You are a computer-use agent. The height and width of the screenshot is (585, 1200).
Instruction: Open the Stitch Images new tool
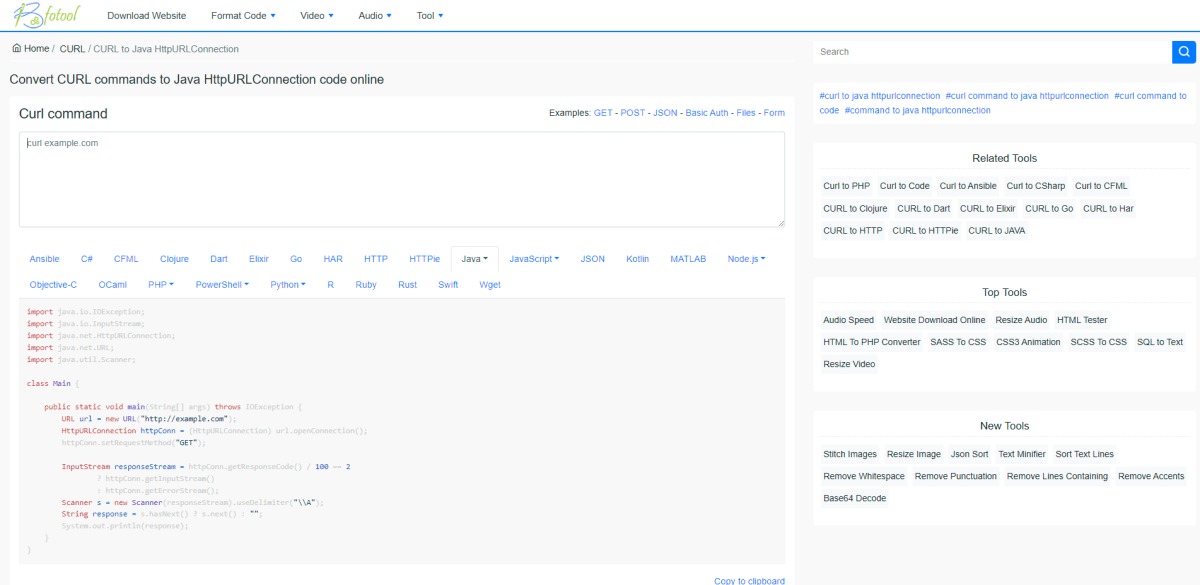(850, 454)
